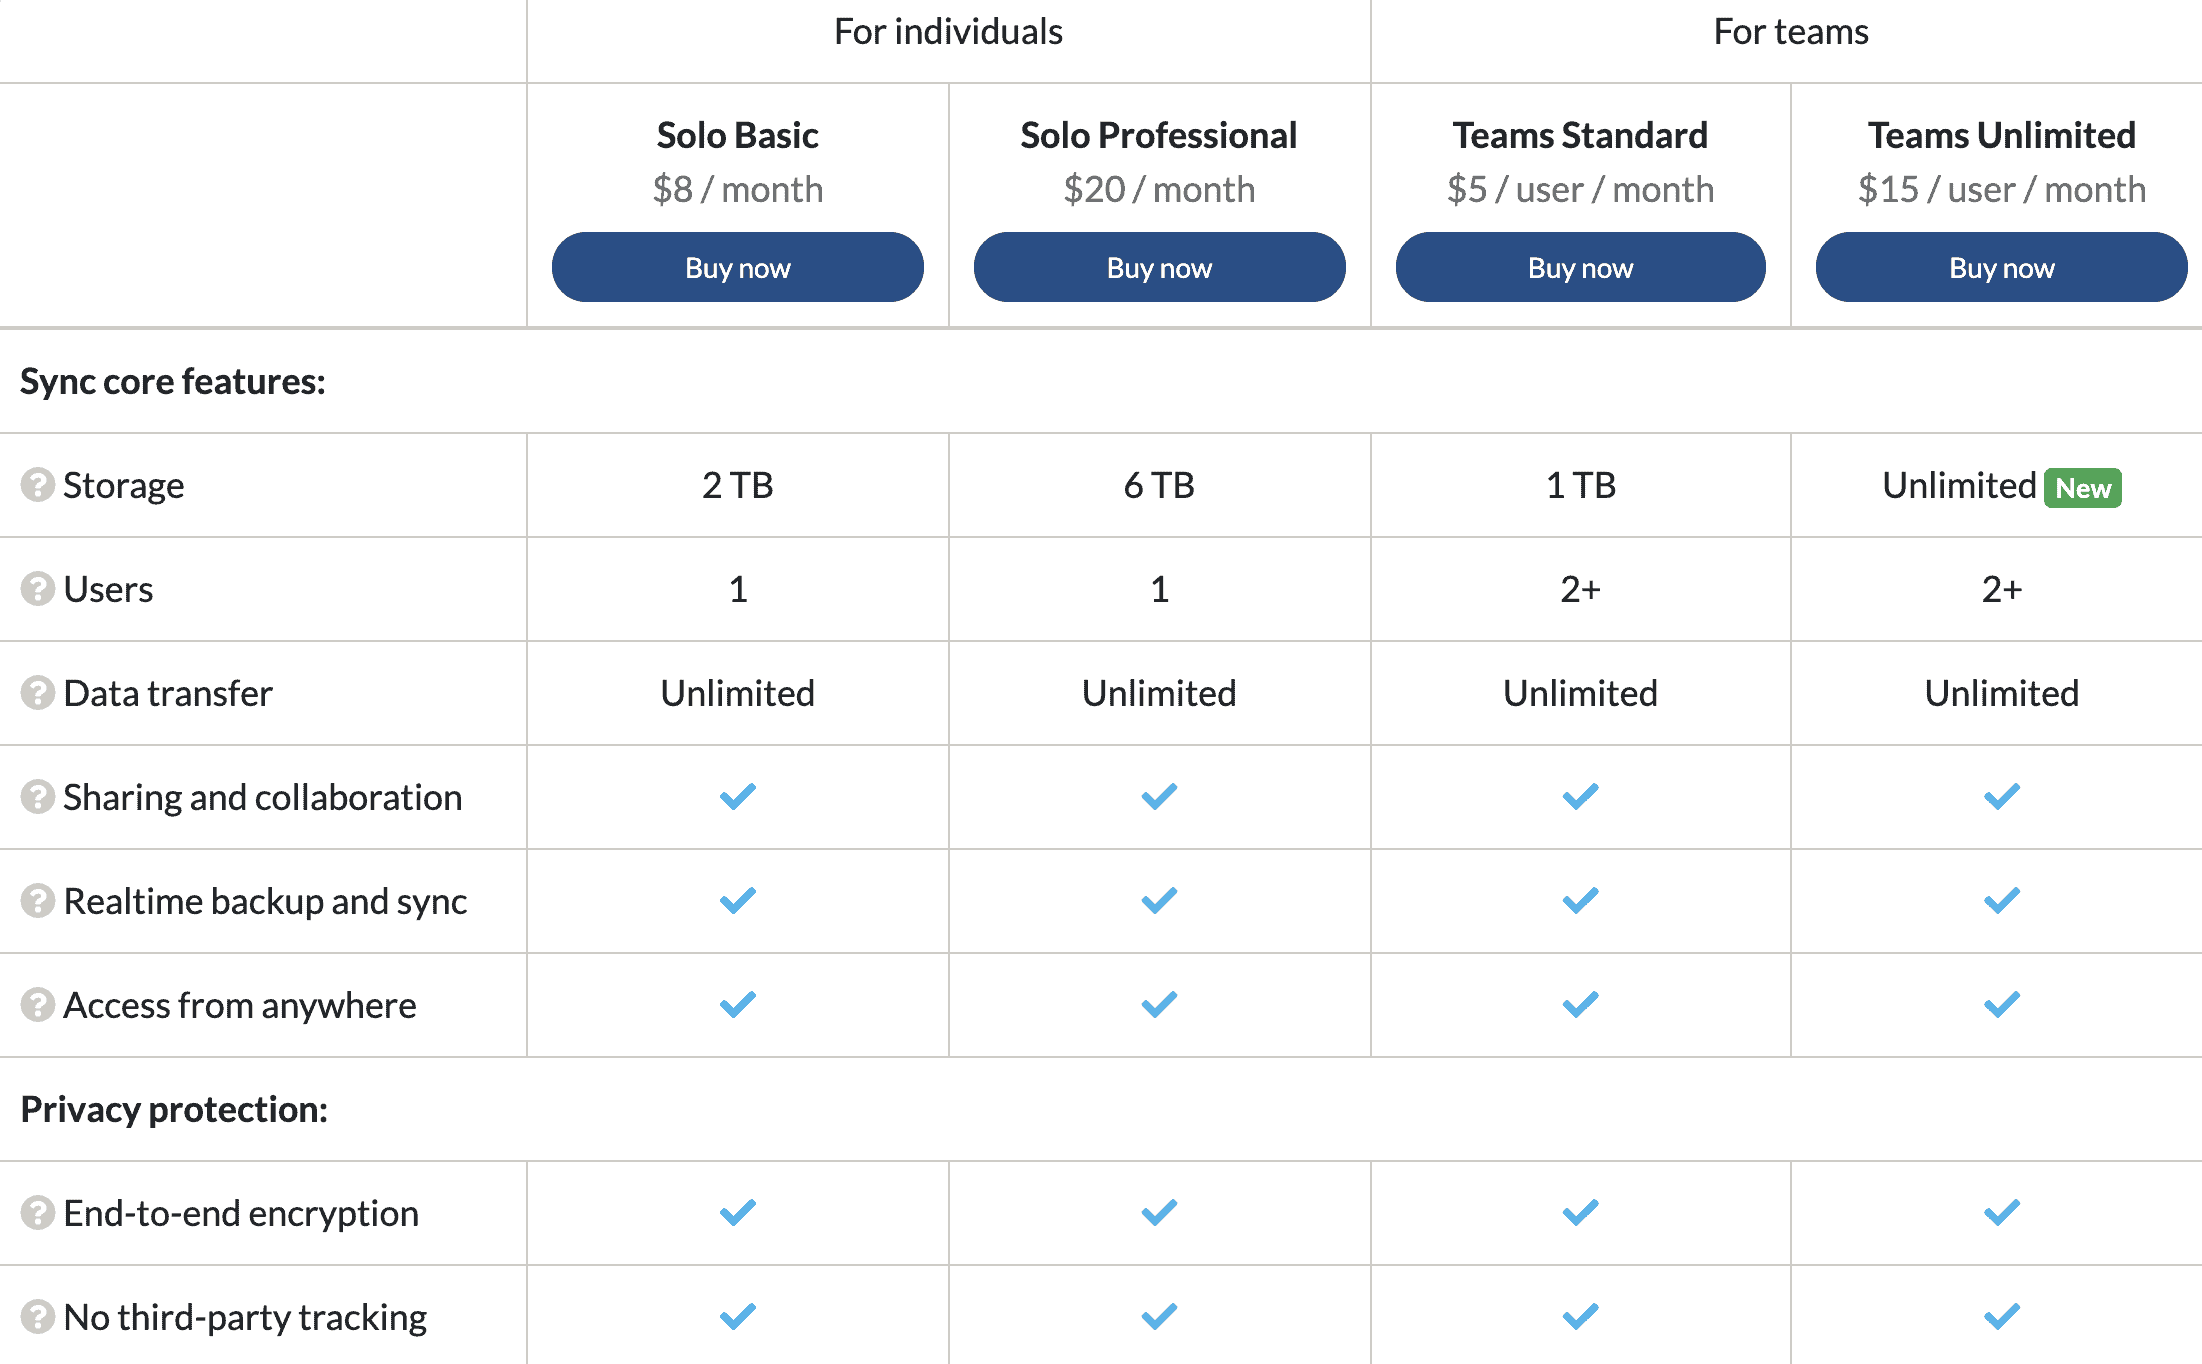Click the question mark next to Data transfer

[38, 693]
